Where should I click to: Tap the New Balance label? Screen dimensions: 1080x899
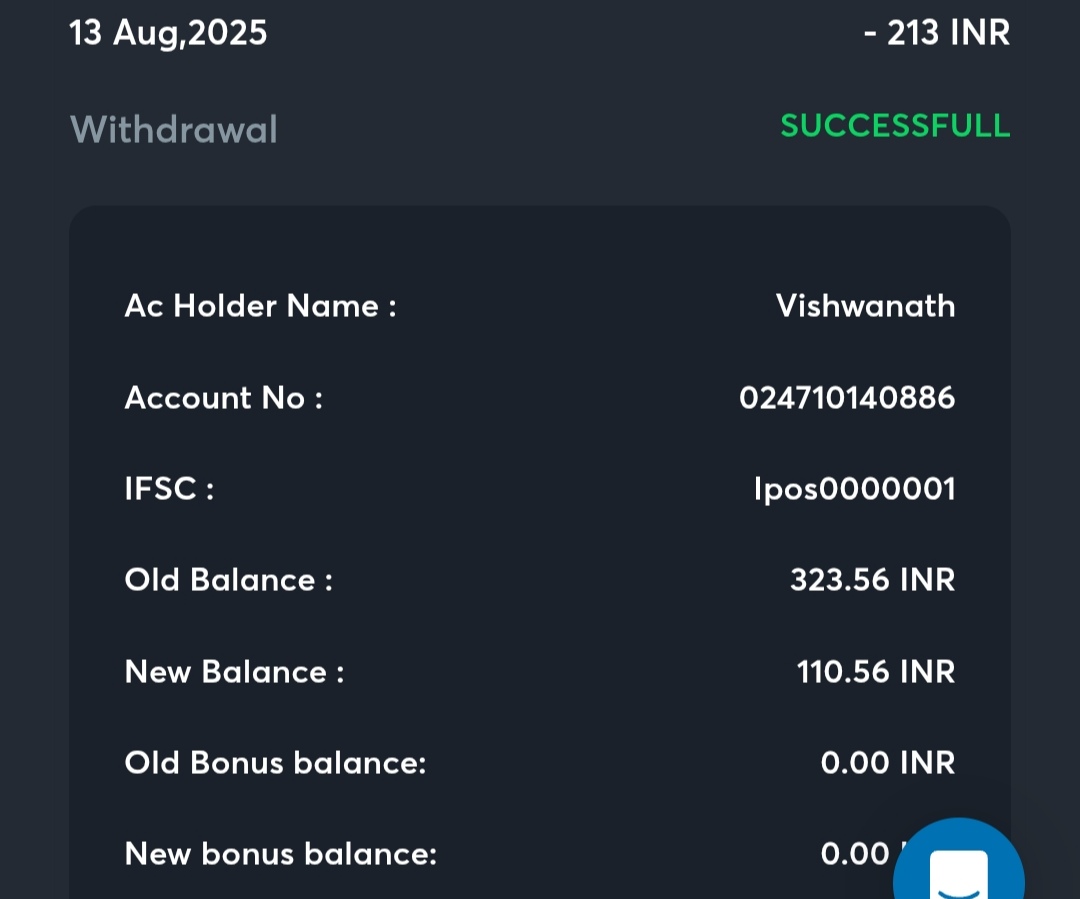[x=234, y=672]
